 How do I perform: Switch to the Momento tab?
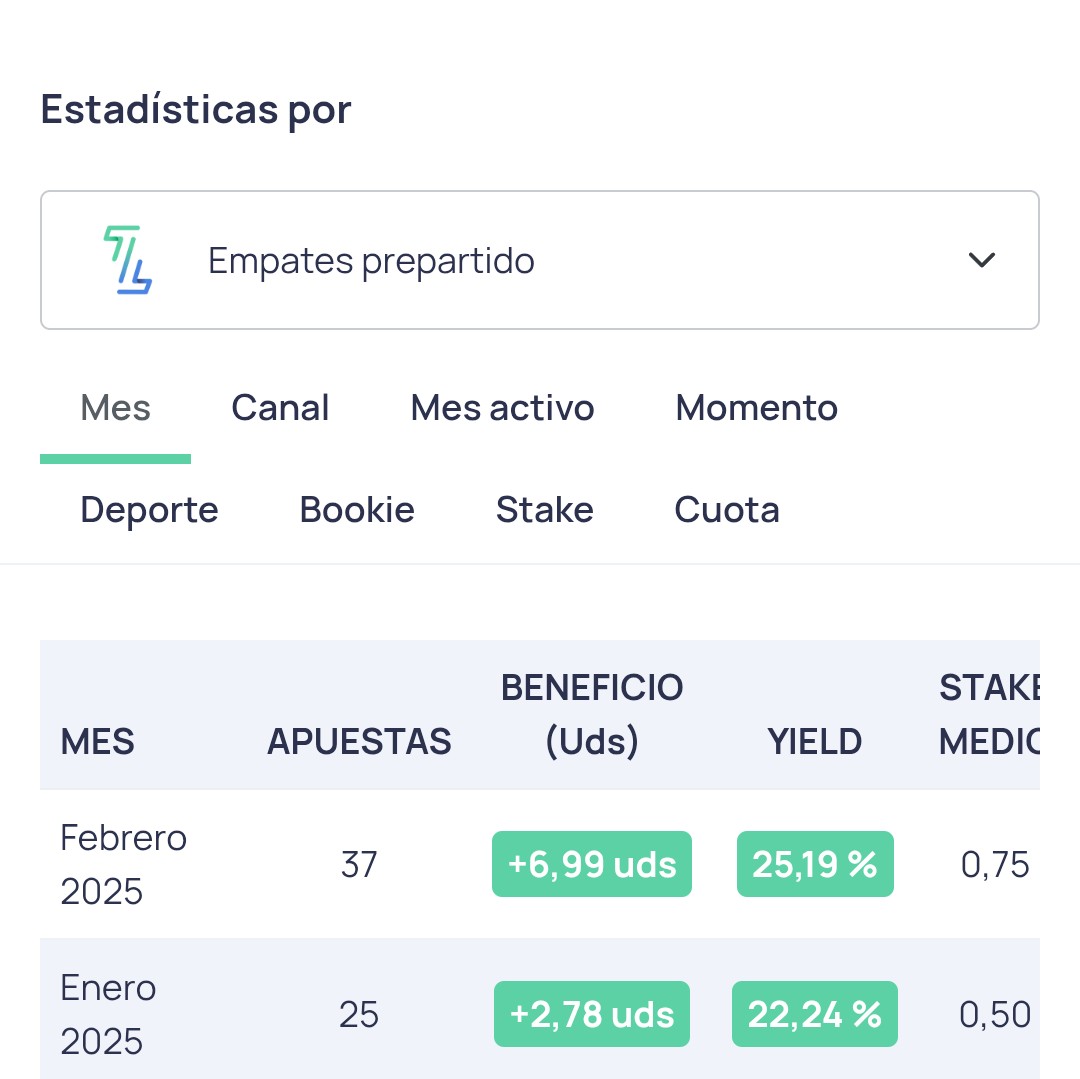tap(756, 408)
